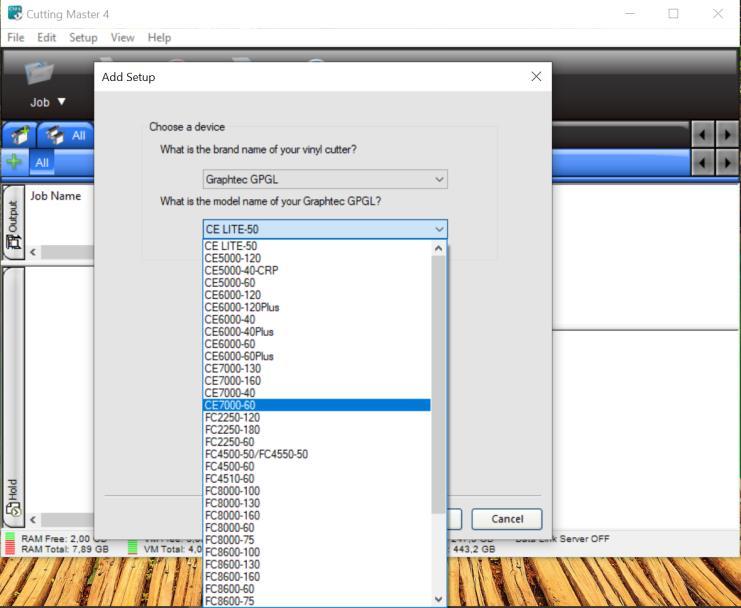Image resolution: width=741 pixels, height=608 pixels.
Task: Click Hold panel scroll-left arrow
Action: (33, 520)
